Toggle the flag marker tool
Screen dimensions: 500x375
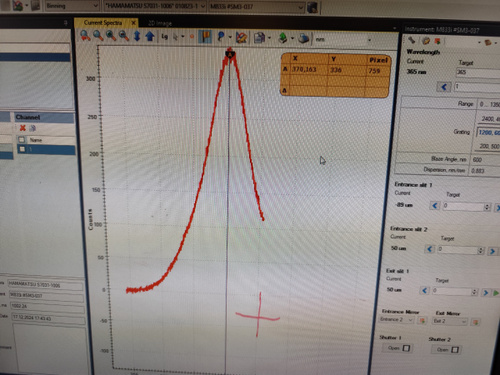coord(205,37)
